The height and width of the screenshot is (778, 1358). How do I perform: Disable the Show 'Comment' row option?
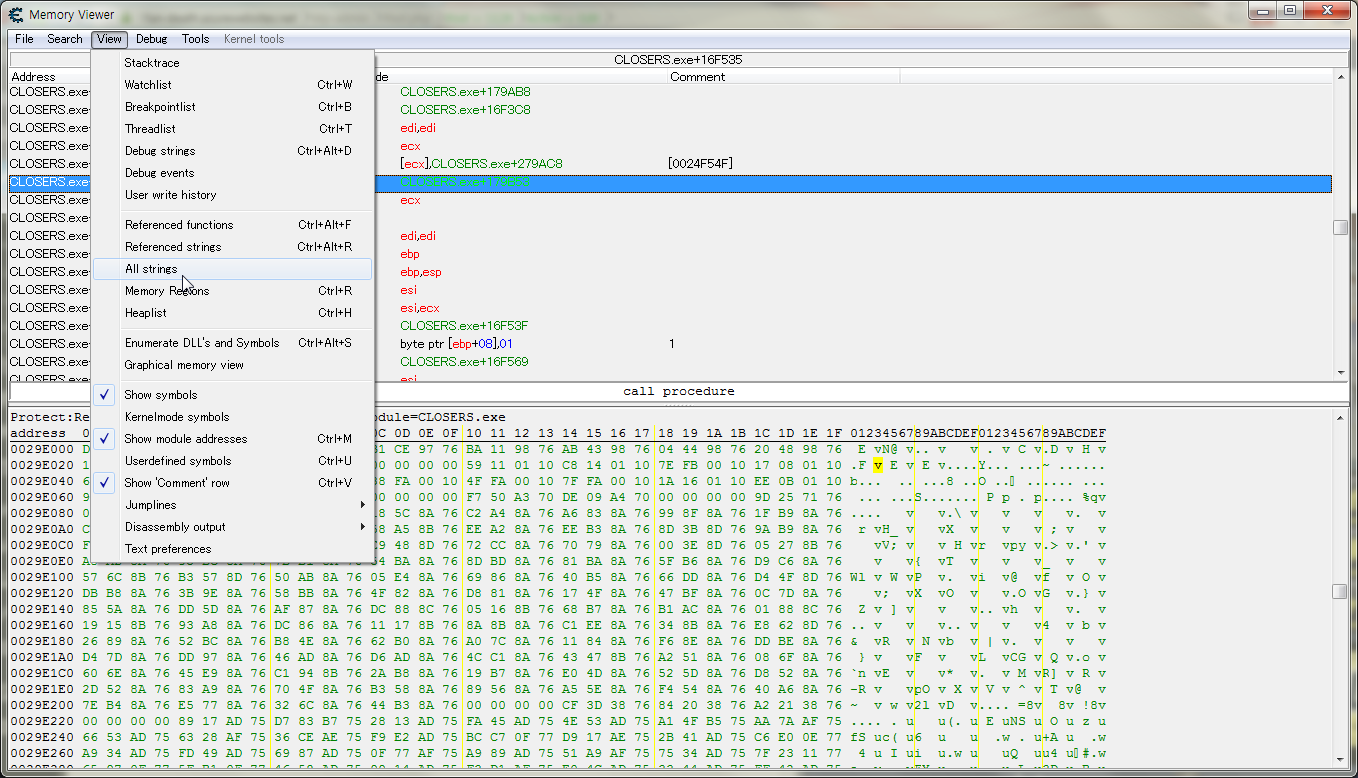[x=176, y=483]
